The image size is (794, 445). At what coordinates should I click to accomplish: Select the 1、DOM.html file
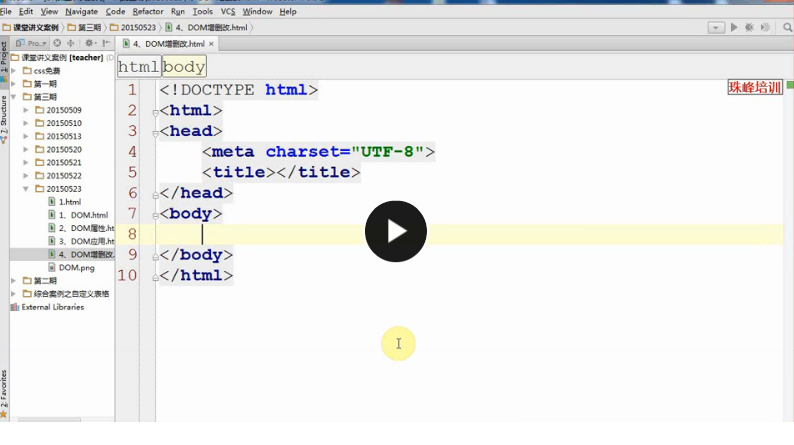78,215
